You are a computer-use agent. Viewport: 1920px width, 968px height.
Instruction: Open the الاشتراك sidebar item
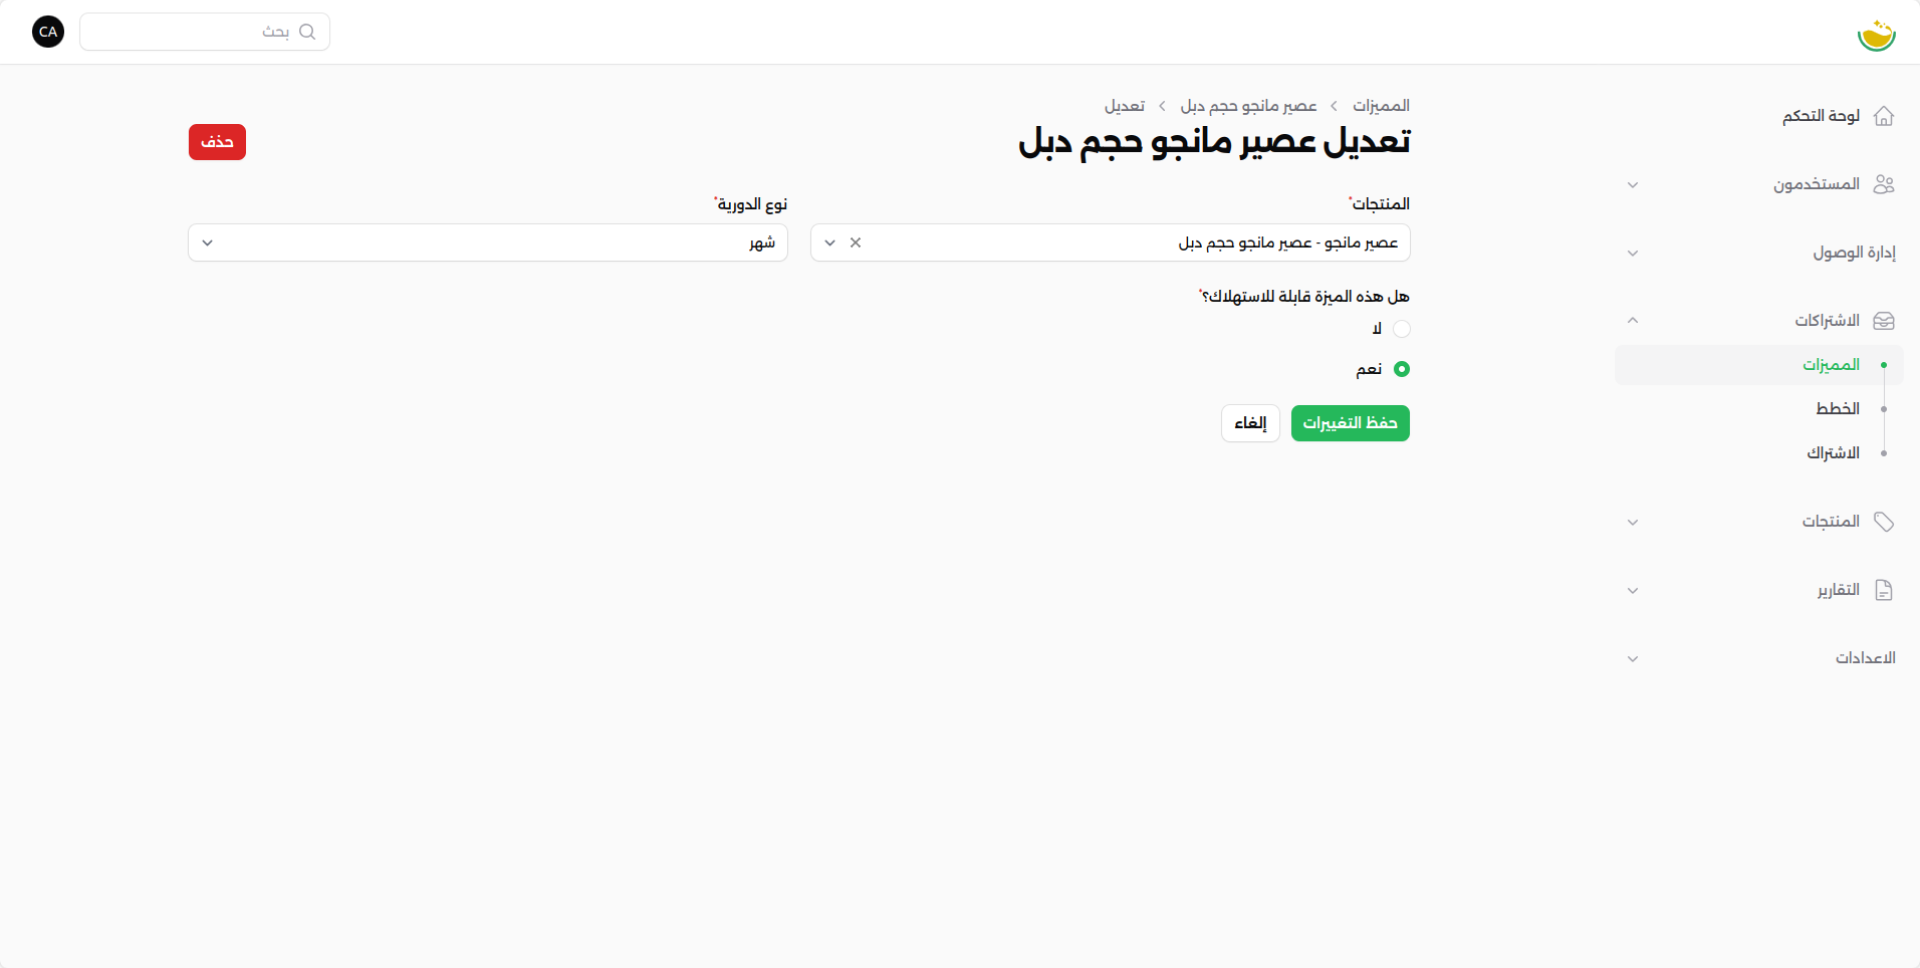tap(1833, 453)
